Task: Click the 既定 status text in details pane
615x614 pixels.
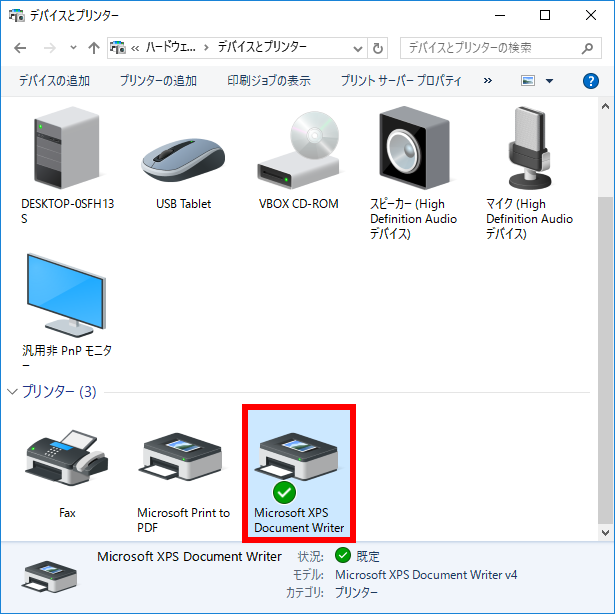Action: click(368, 556)
